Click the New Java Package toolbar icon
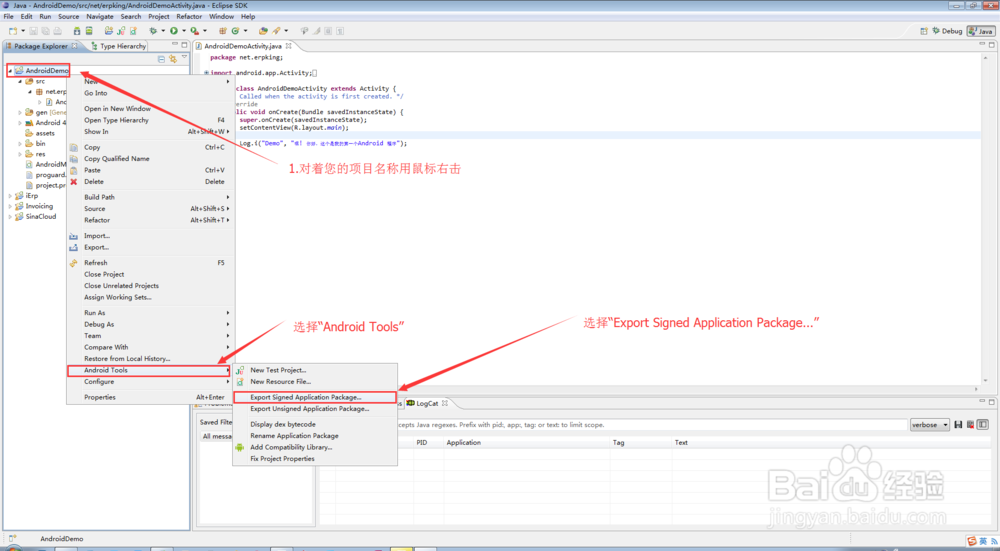Screen dimensions: 1000x551 (x=223, y=31)
